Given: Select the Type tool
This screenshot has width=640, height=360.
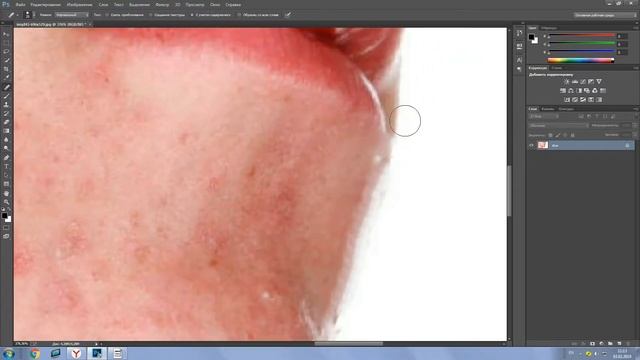Looking at the screenshot, I should tap(6, 167).
